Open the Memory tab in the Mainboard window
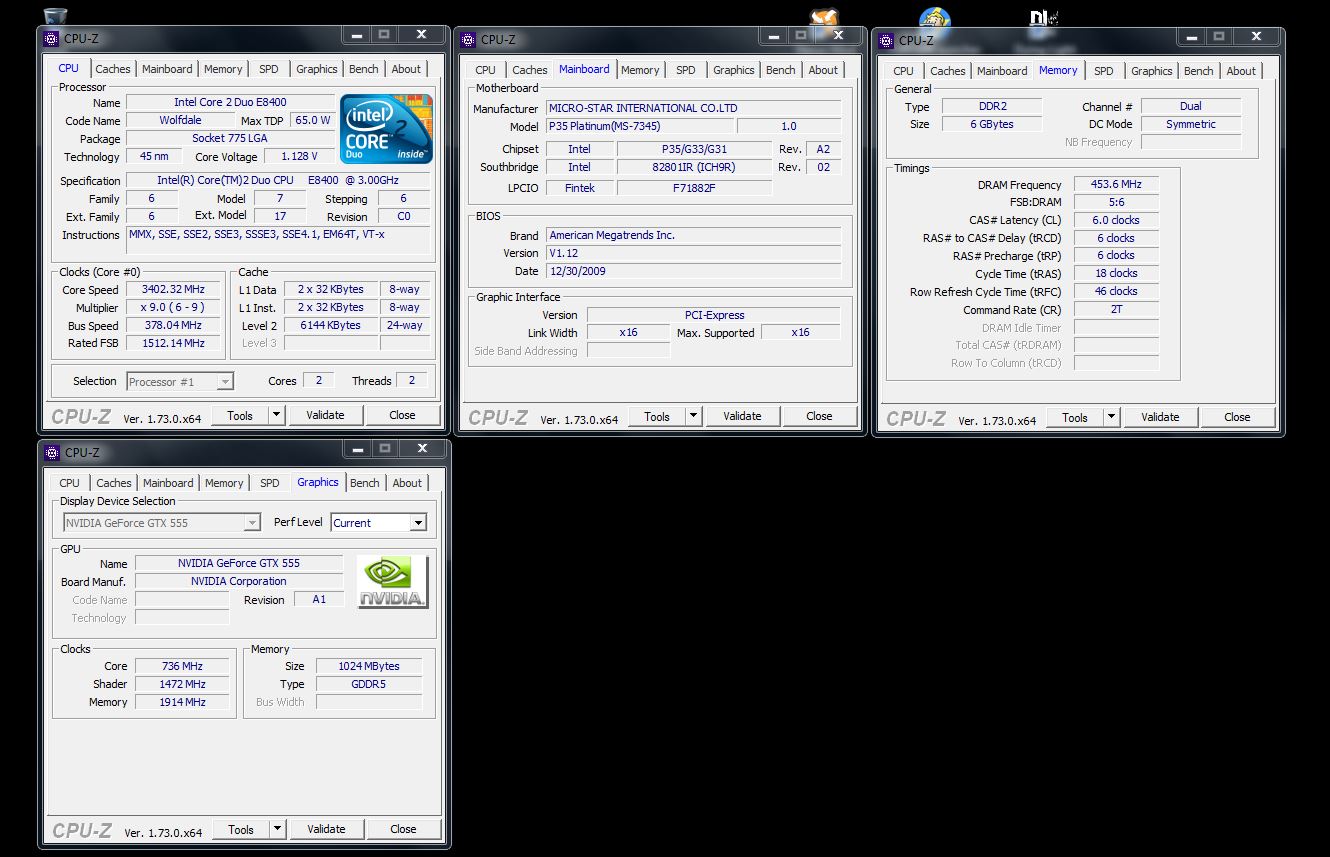The width and height of the screenshot is (1330, 857). click(640, 70)
